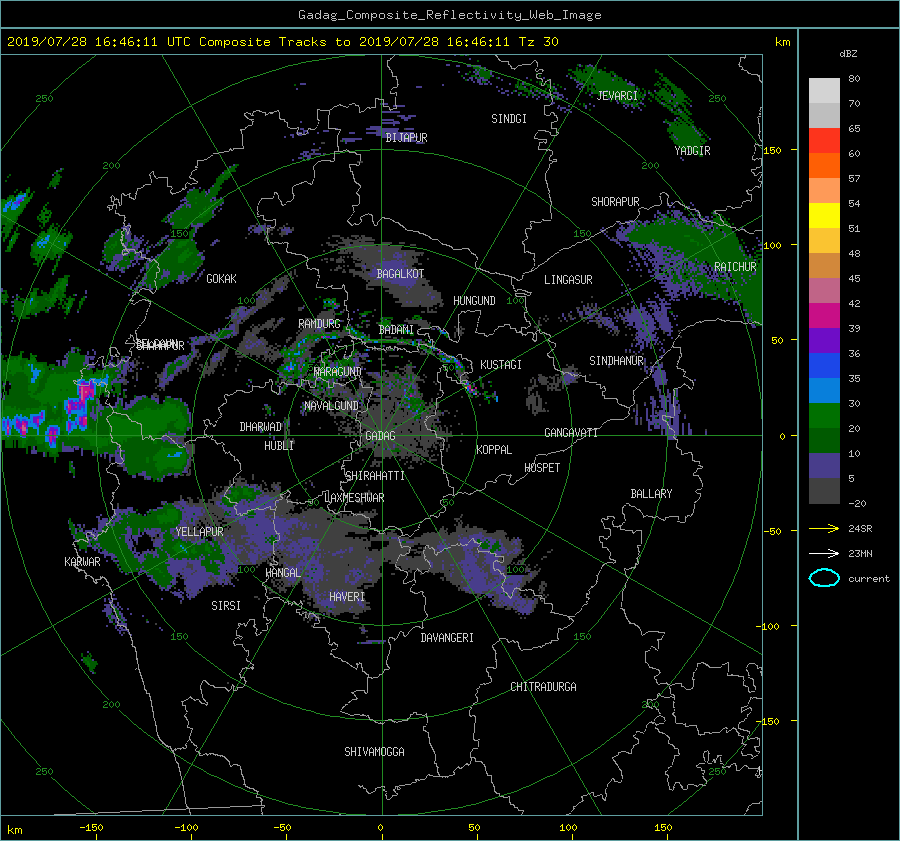Click the BADAMI city label
900x841 pixels.
point(396,330)
